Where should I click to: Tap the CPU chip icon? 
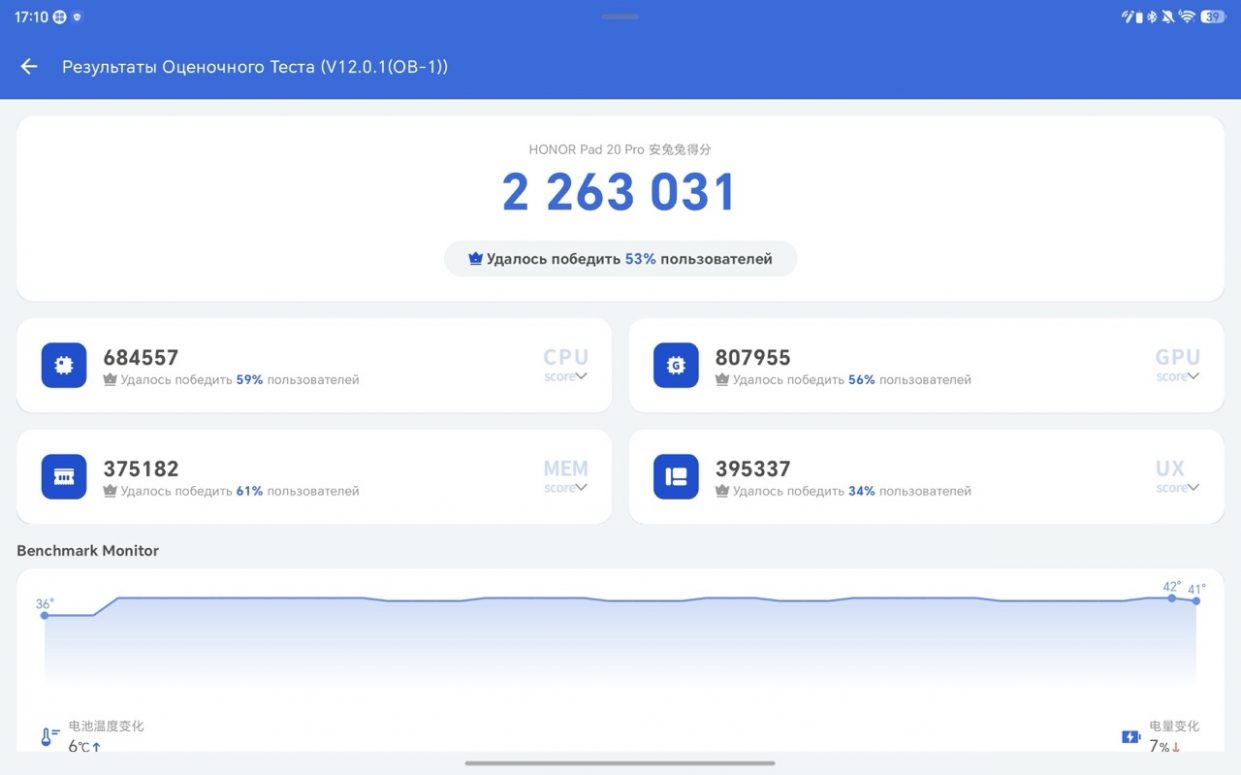(x=64, y=365)
